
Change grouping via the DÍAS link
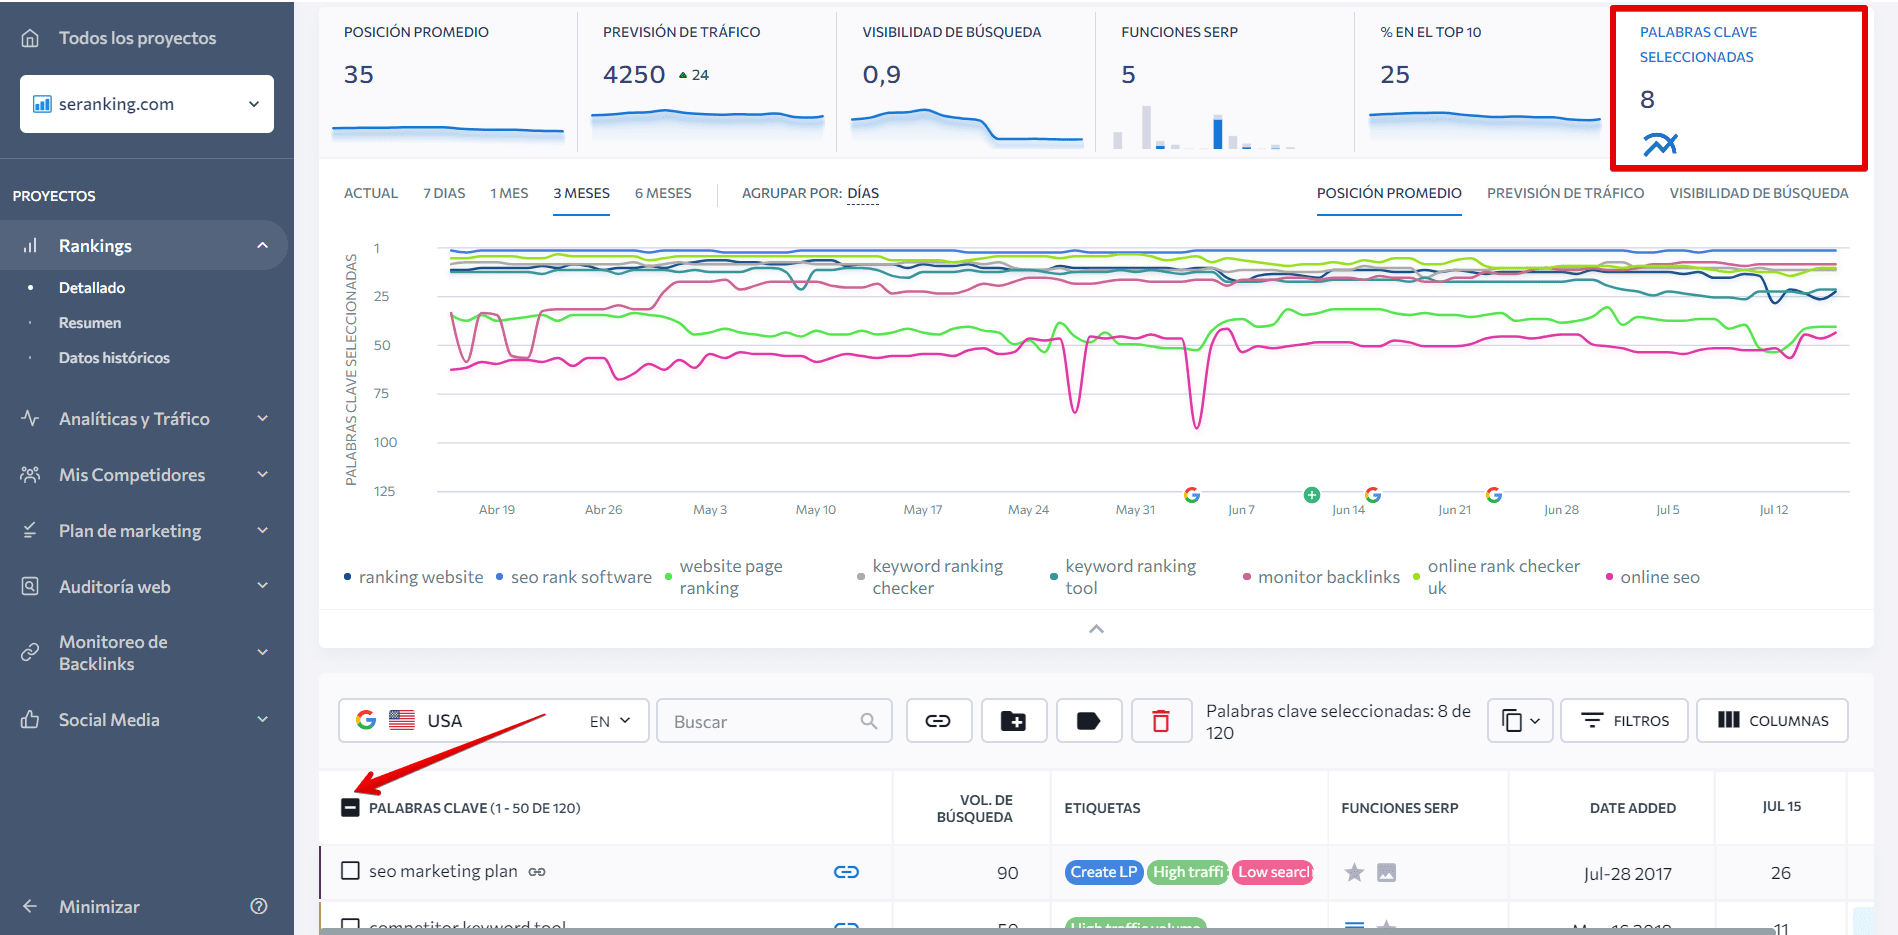863,193
